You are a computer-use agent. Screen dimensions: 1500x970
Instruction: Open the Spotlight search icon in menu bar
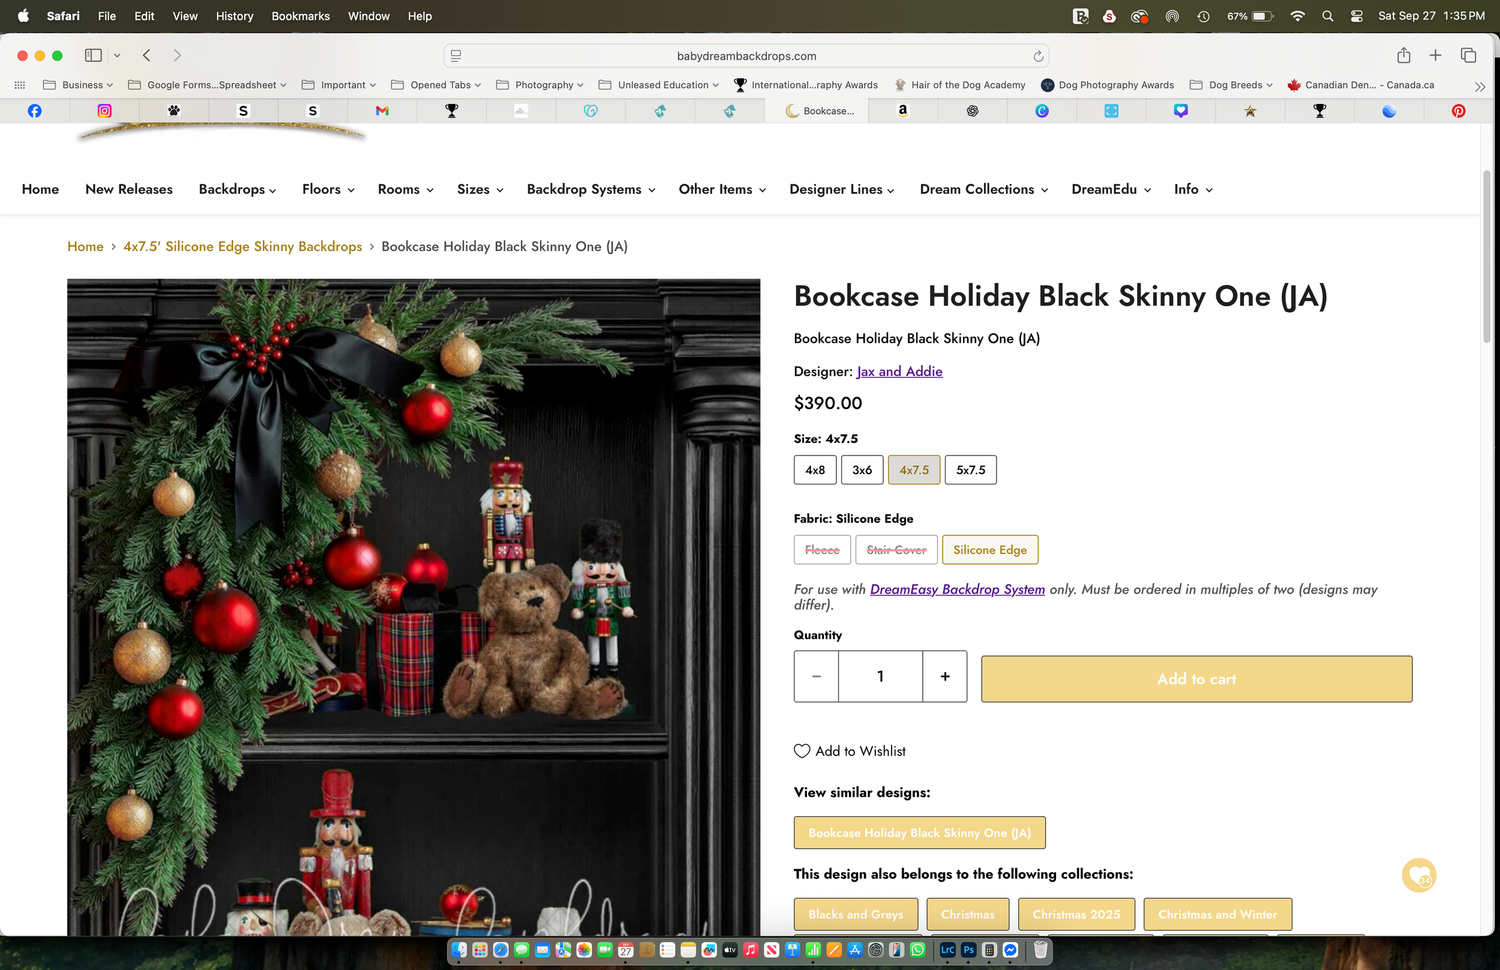tap(1327, 16)
